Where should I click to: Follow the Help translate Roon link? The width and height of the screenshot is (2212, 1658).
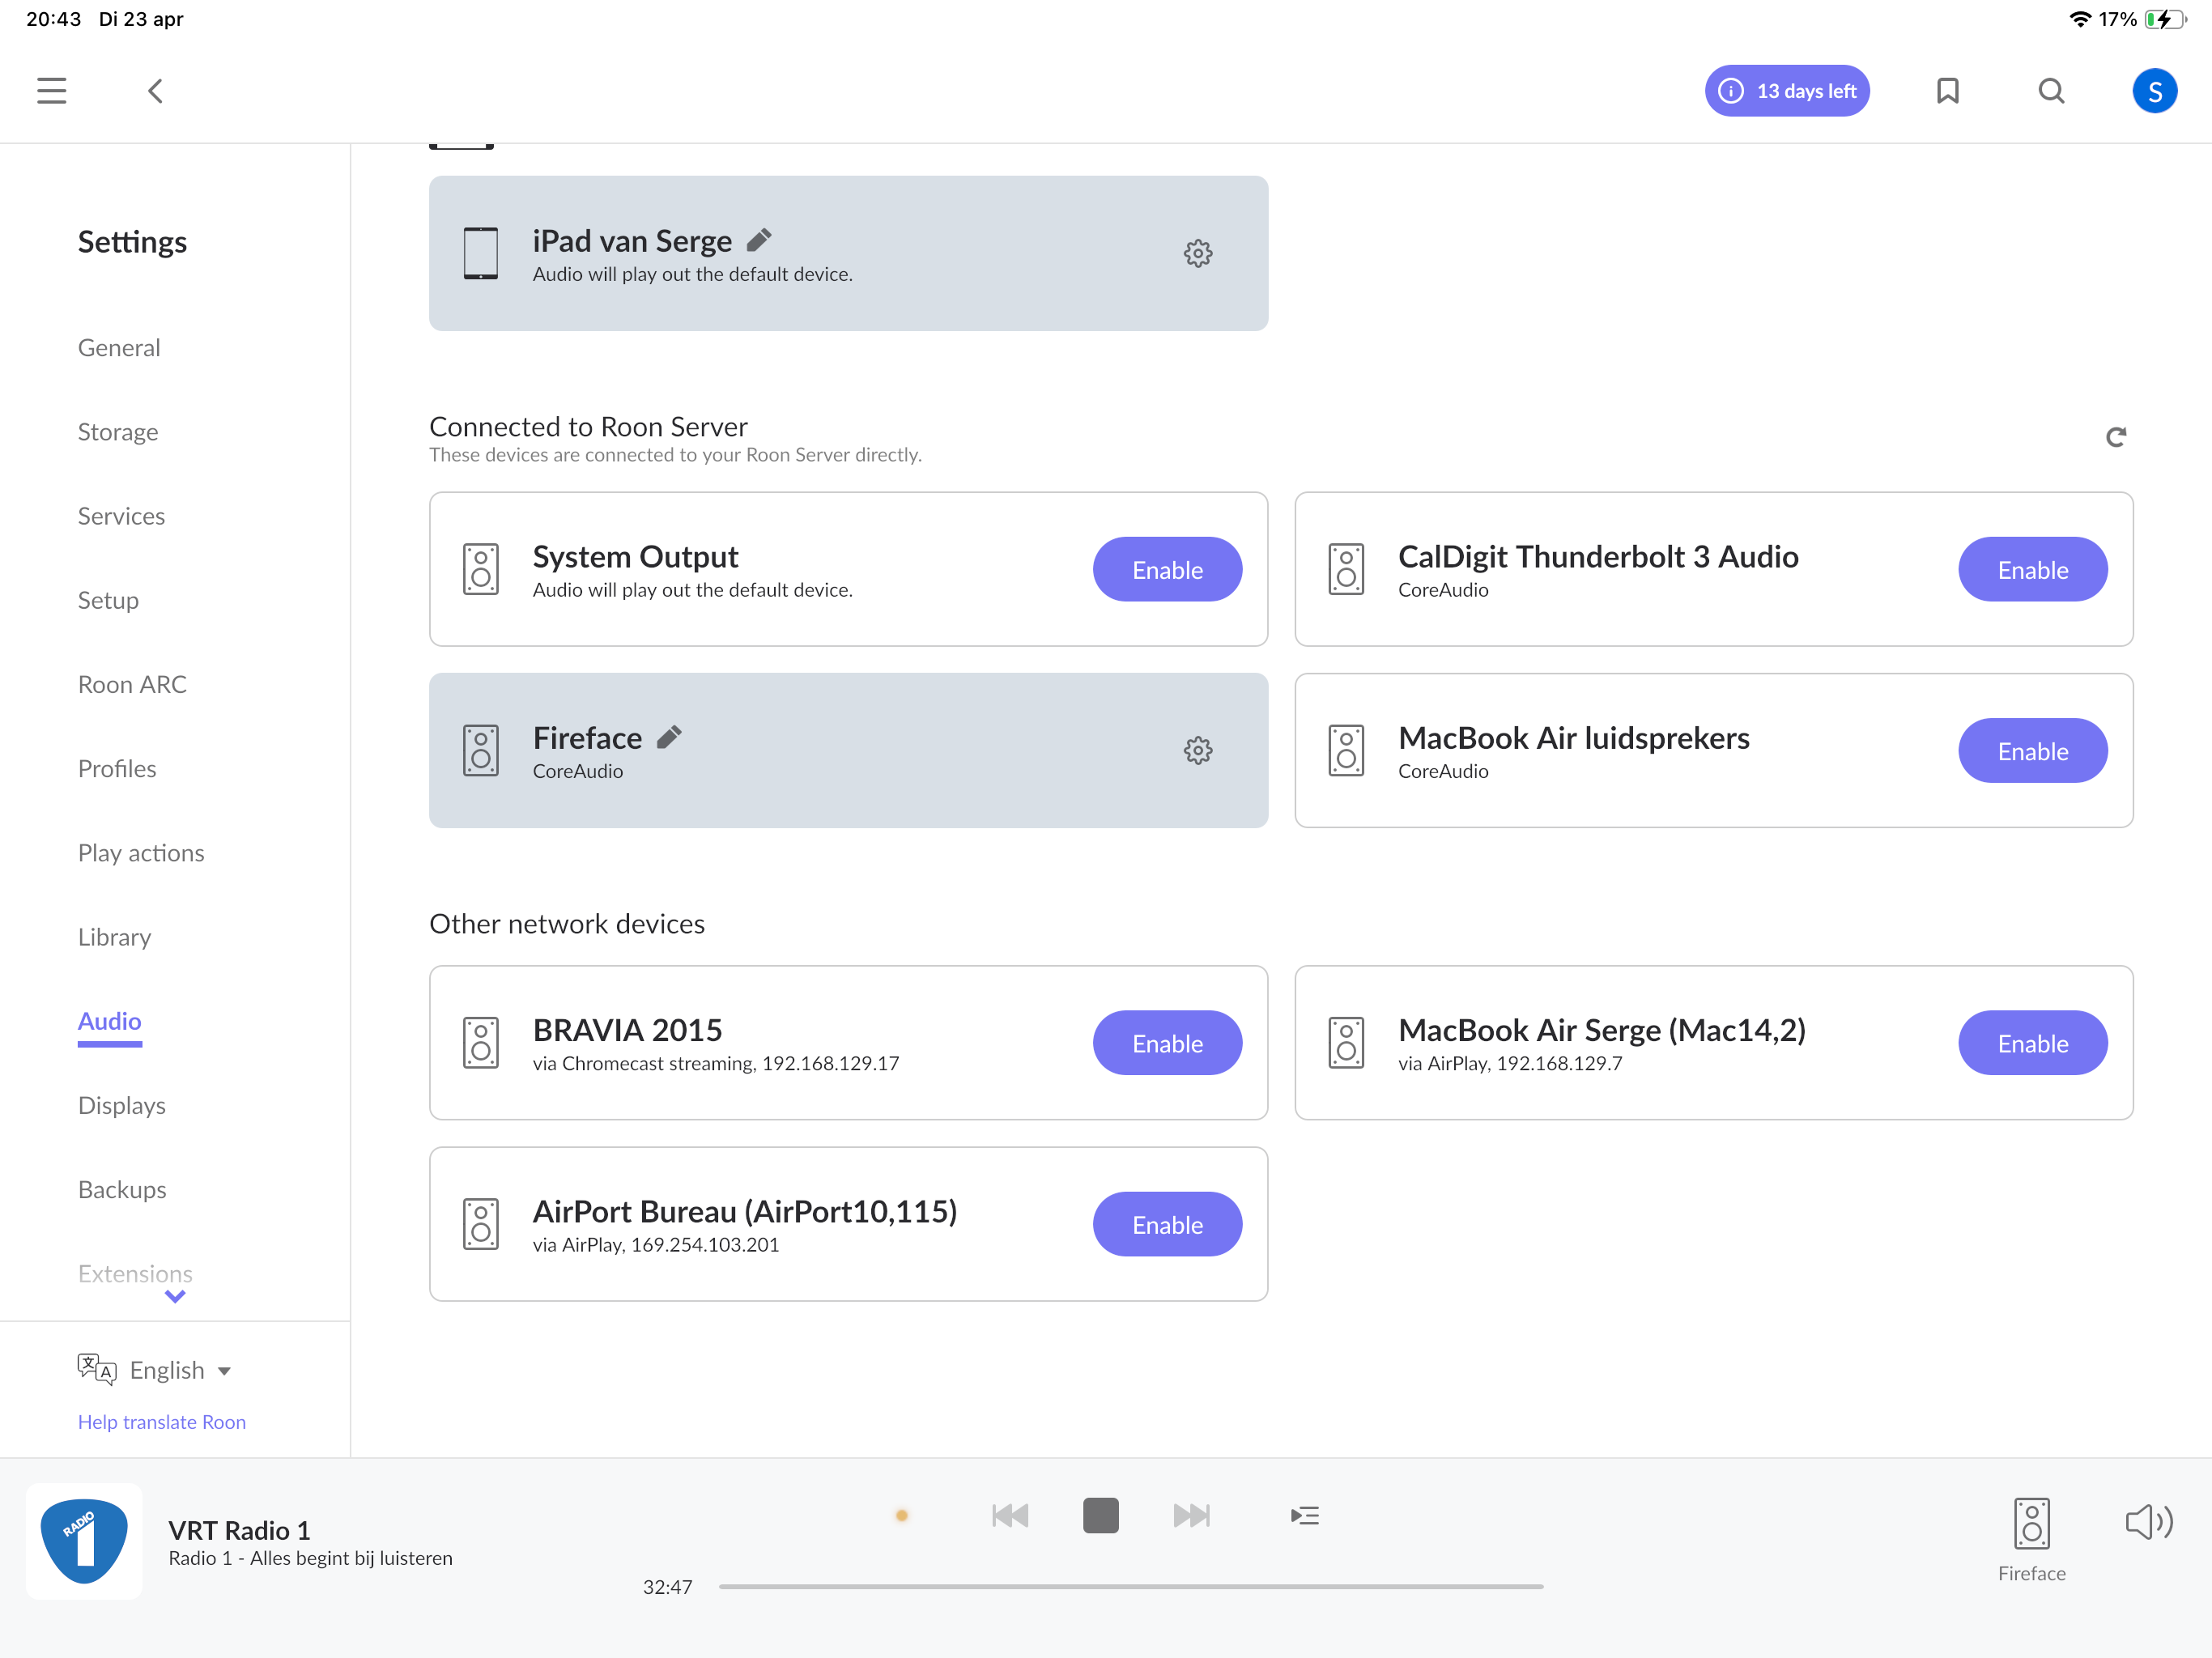[162, 1422]
